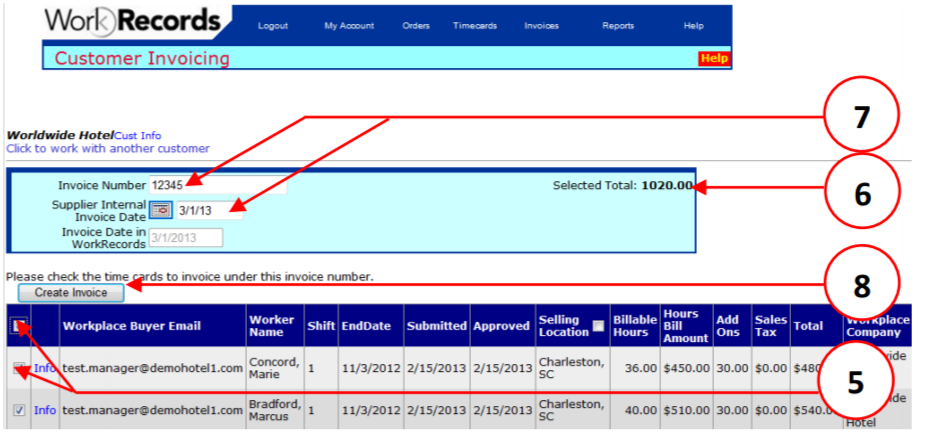The width and height of the screenshot is (935, 442).
Task: Uncheck the Concord, Marie time card checkbox
Action: [18, 368]
